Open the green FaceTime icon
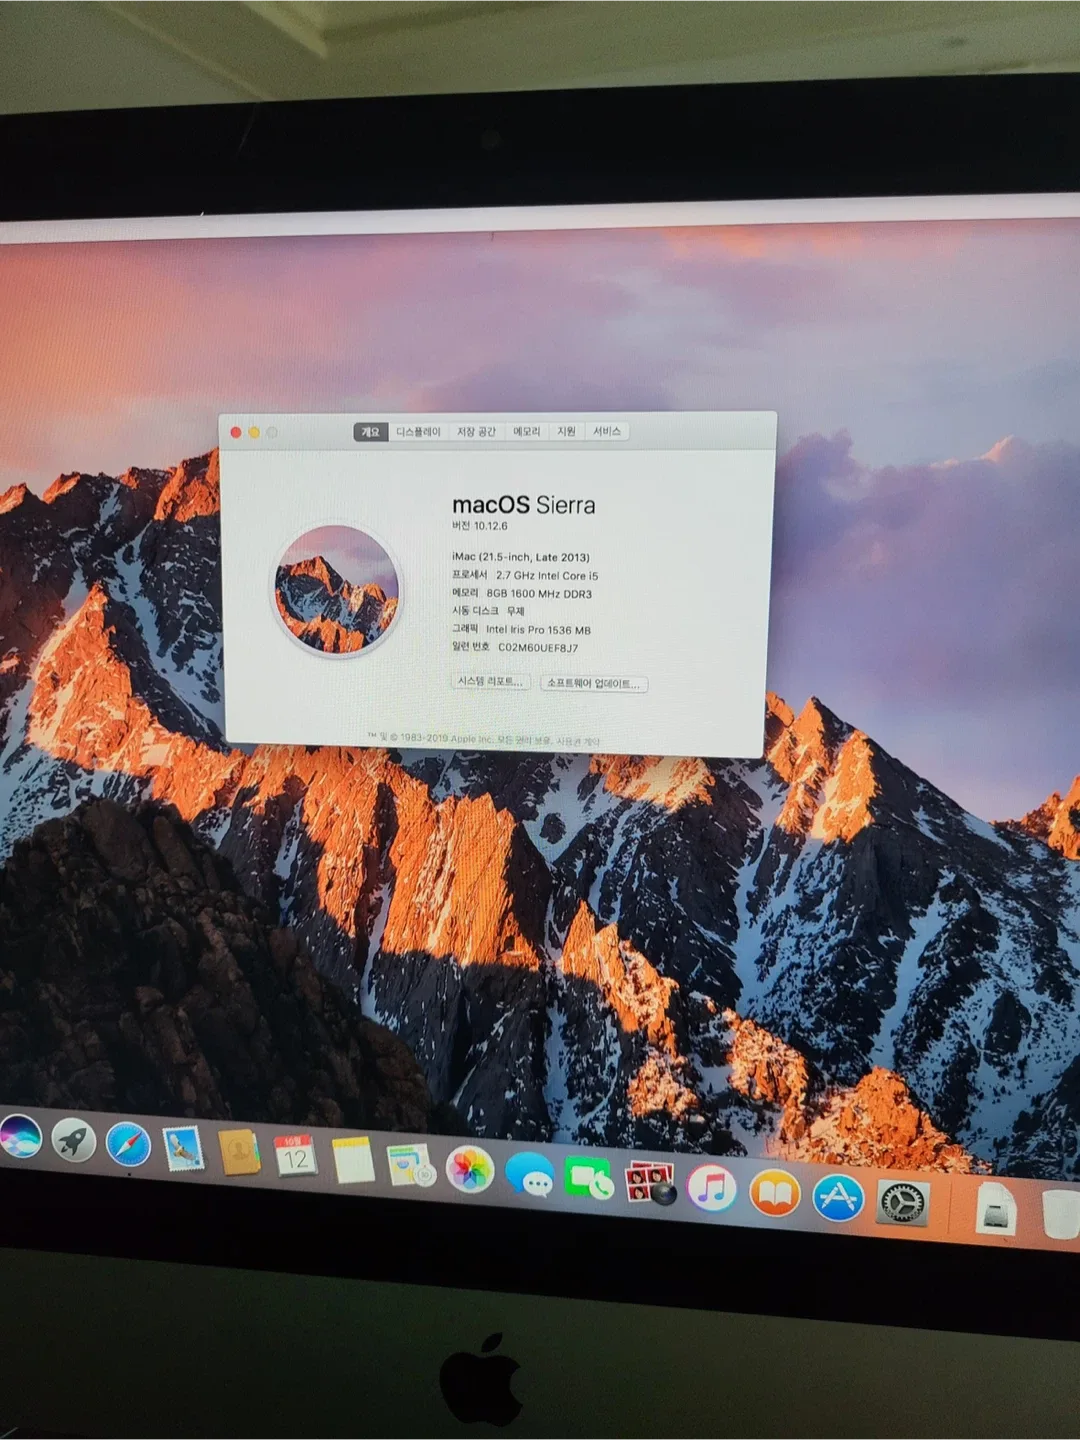The height and width of the screenshot is (1440, 1080). 589,1178
